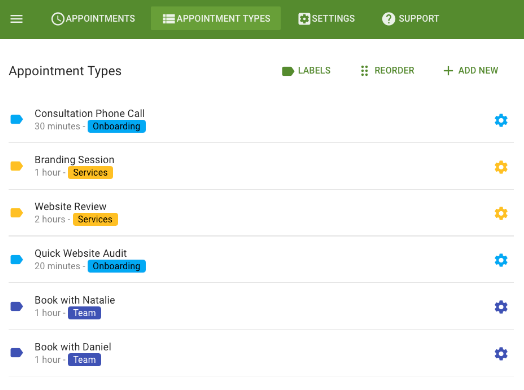The height and width of the screenshot is (390, 524).
Task: Click Add New appointment type
Action: coord(471,71)
